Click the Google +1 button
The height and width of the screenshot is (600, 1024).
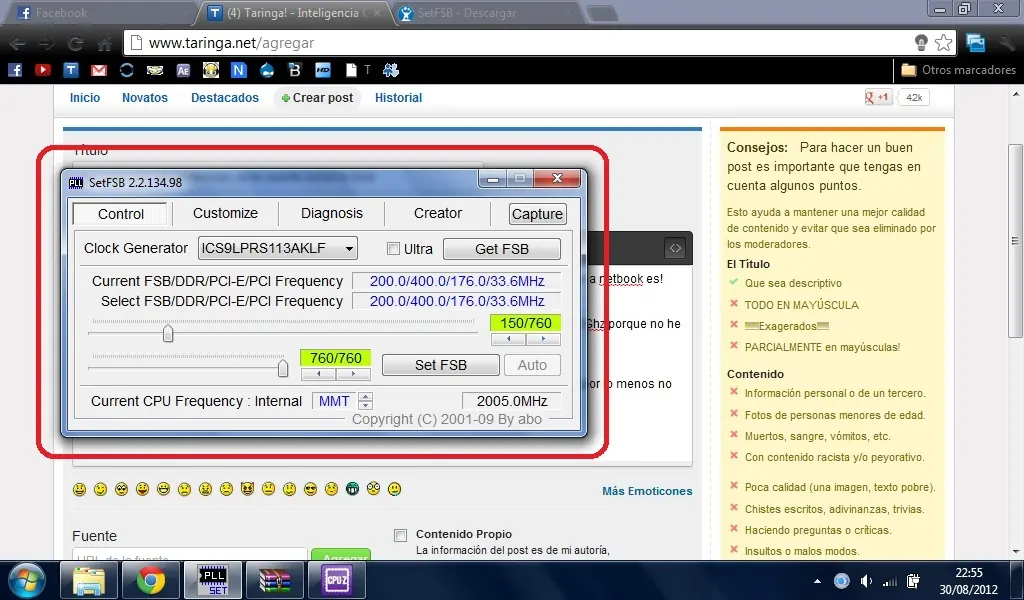(878, 98)
